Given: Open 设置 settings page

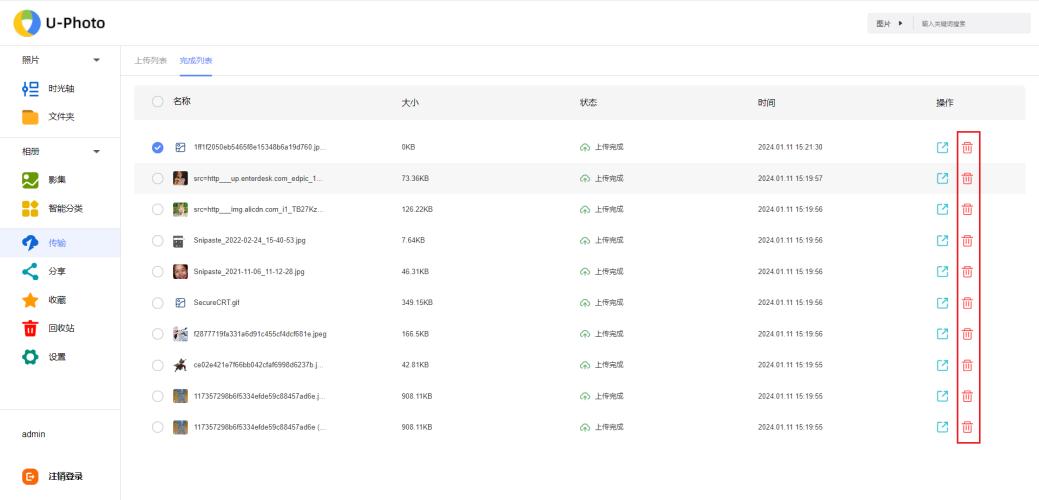Looking at the screenshot, I should pyautogui.click(x=60, y=357).
